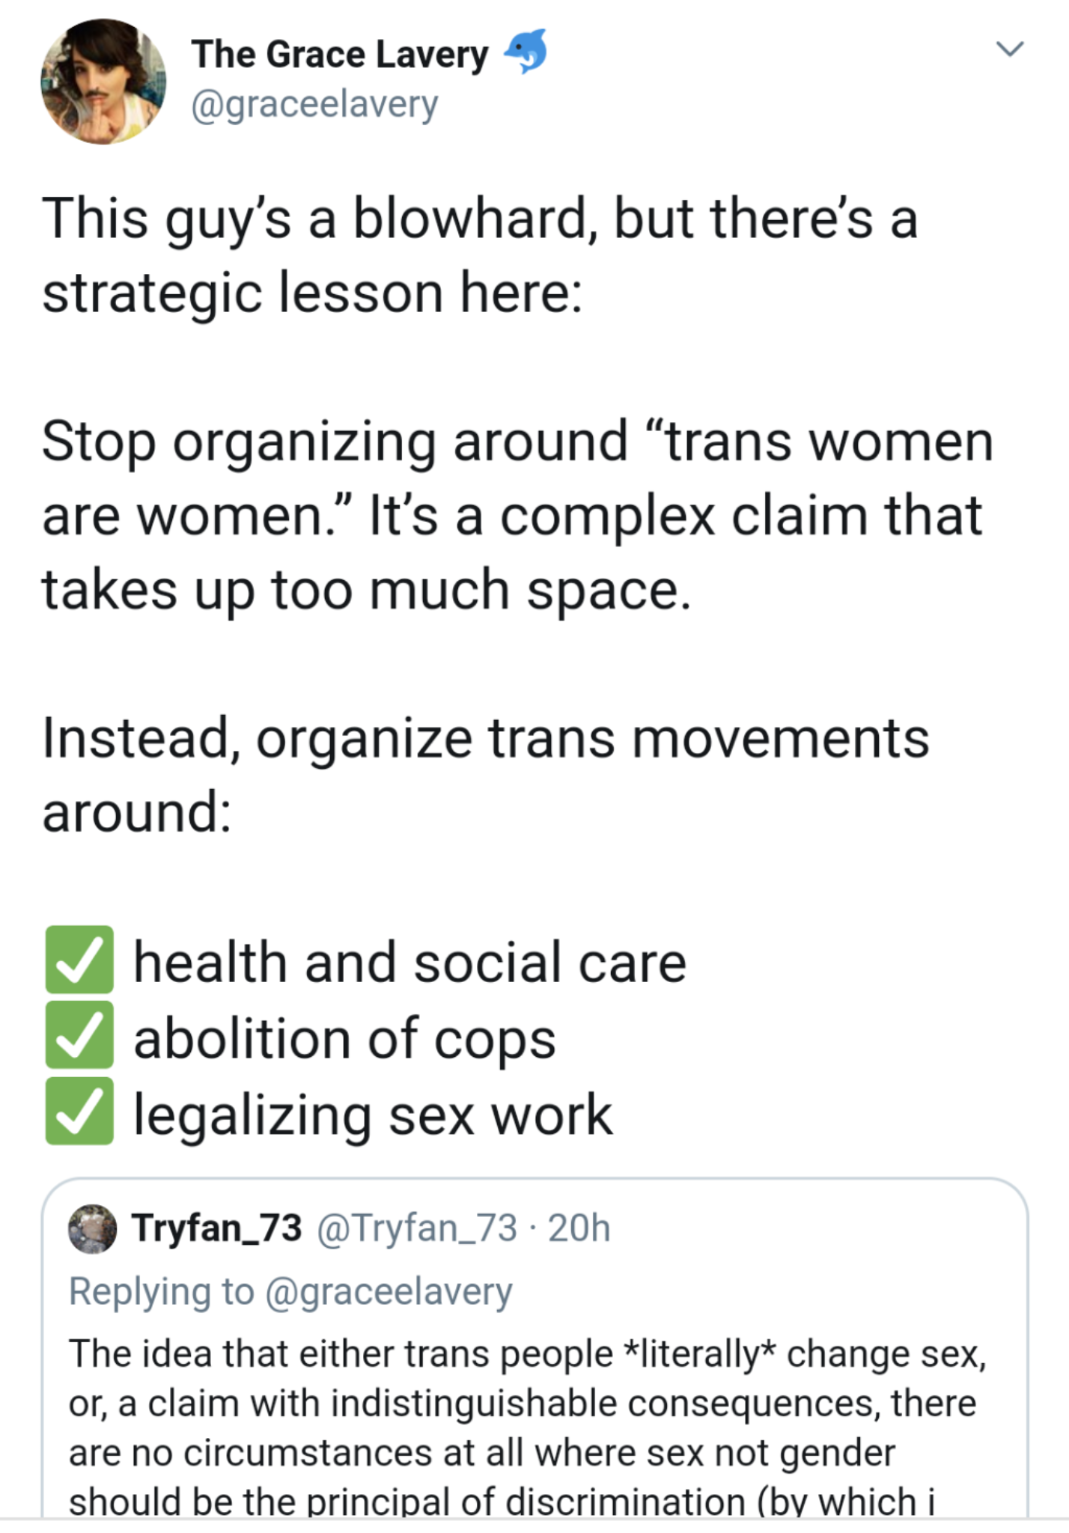This screenshot has height=1533, width=1069.
Task: Follow the @graceelavery mention after Replying to
Action: [388, 1291]
